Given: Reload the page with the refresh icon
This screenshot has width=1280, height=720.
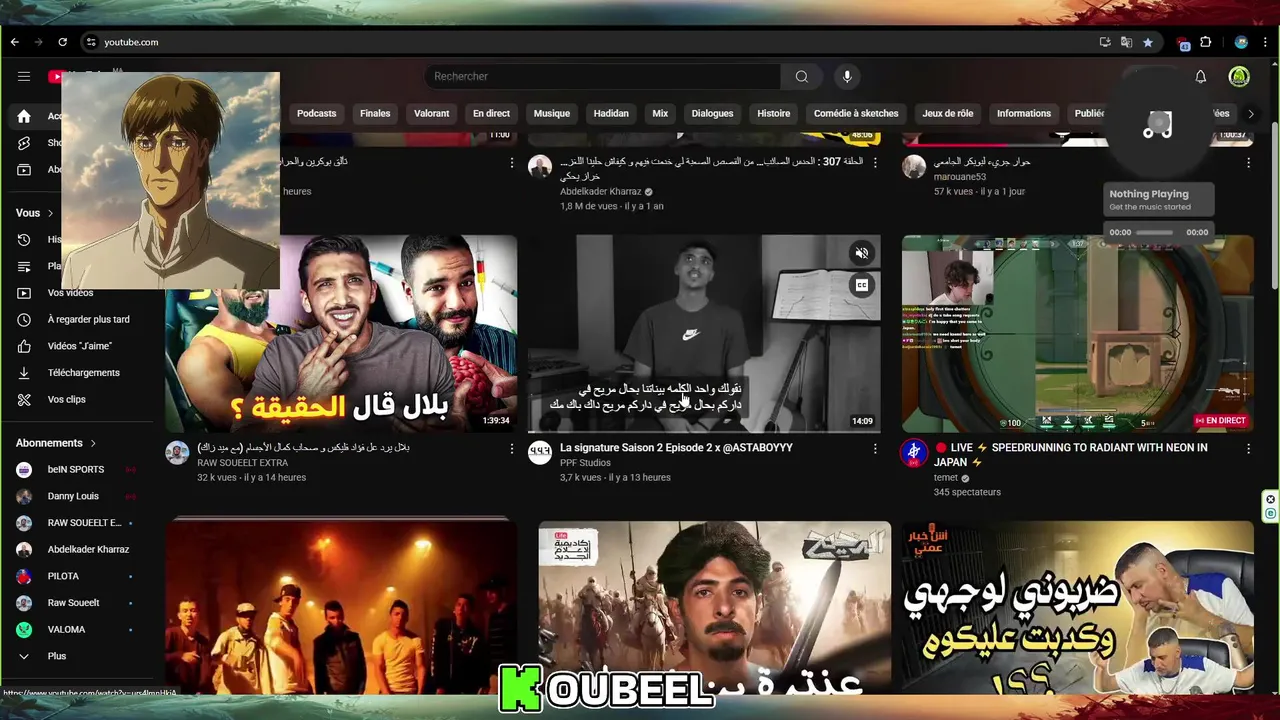Looking at the screenshot, I should click(x=62, y=42).
